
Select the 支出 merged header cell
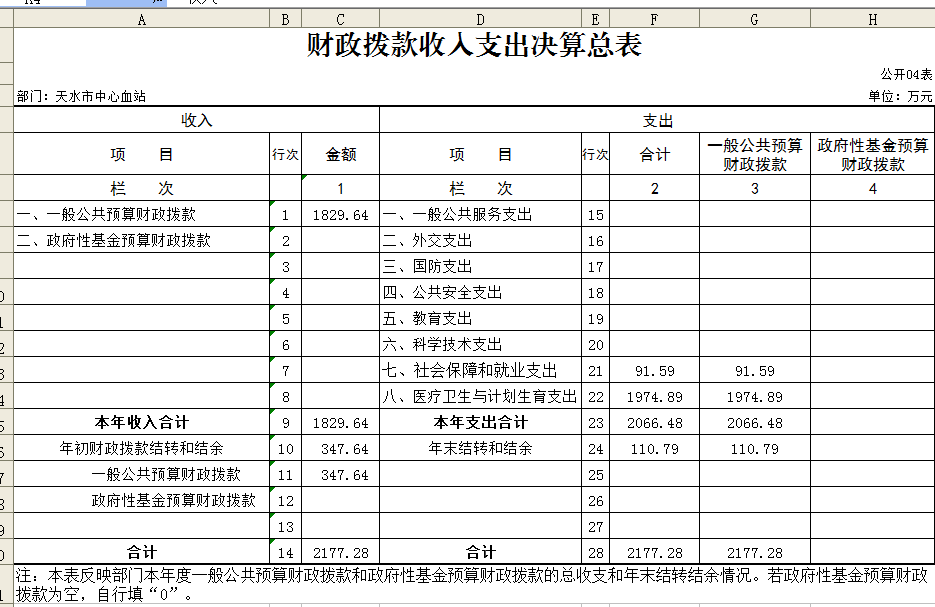[x=657, y=121]
